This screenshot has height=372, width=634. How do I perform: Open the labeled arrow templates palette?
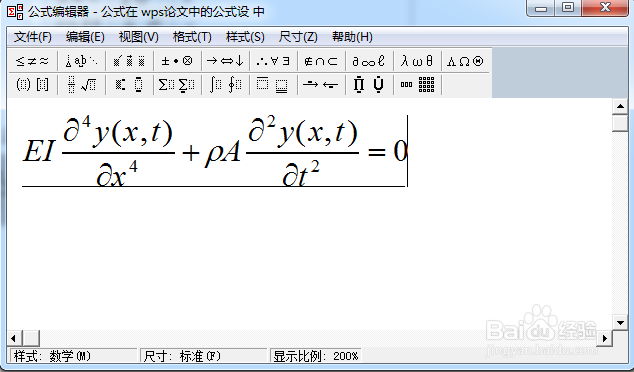coord(321,85)
